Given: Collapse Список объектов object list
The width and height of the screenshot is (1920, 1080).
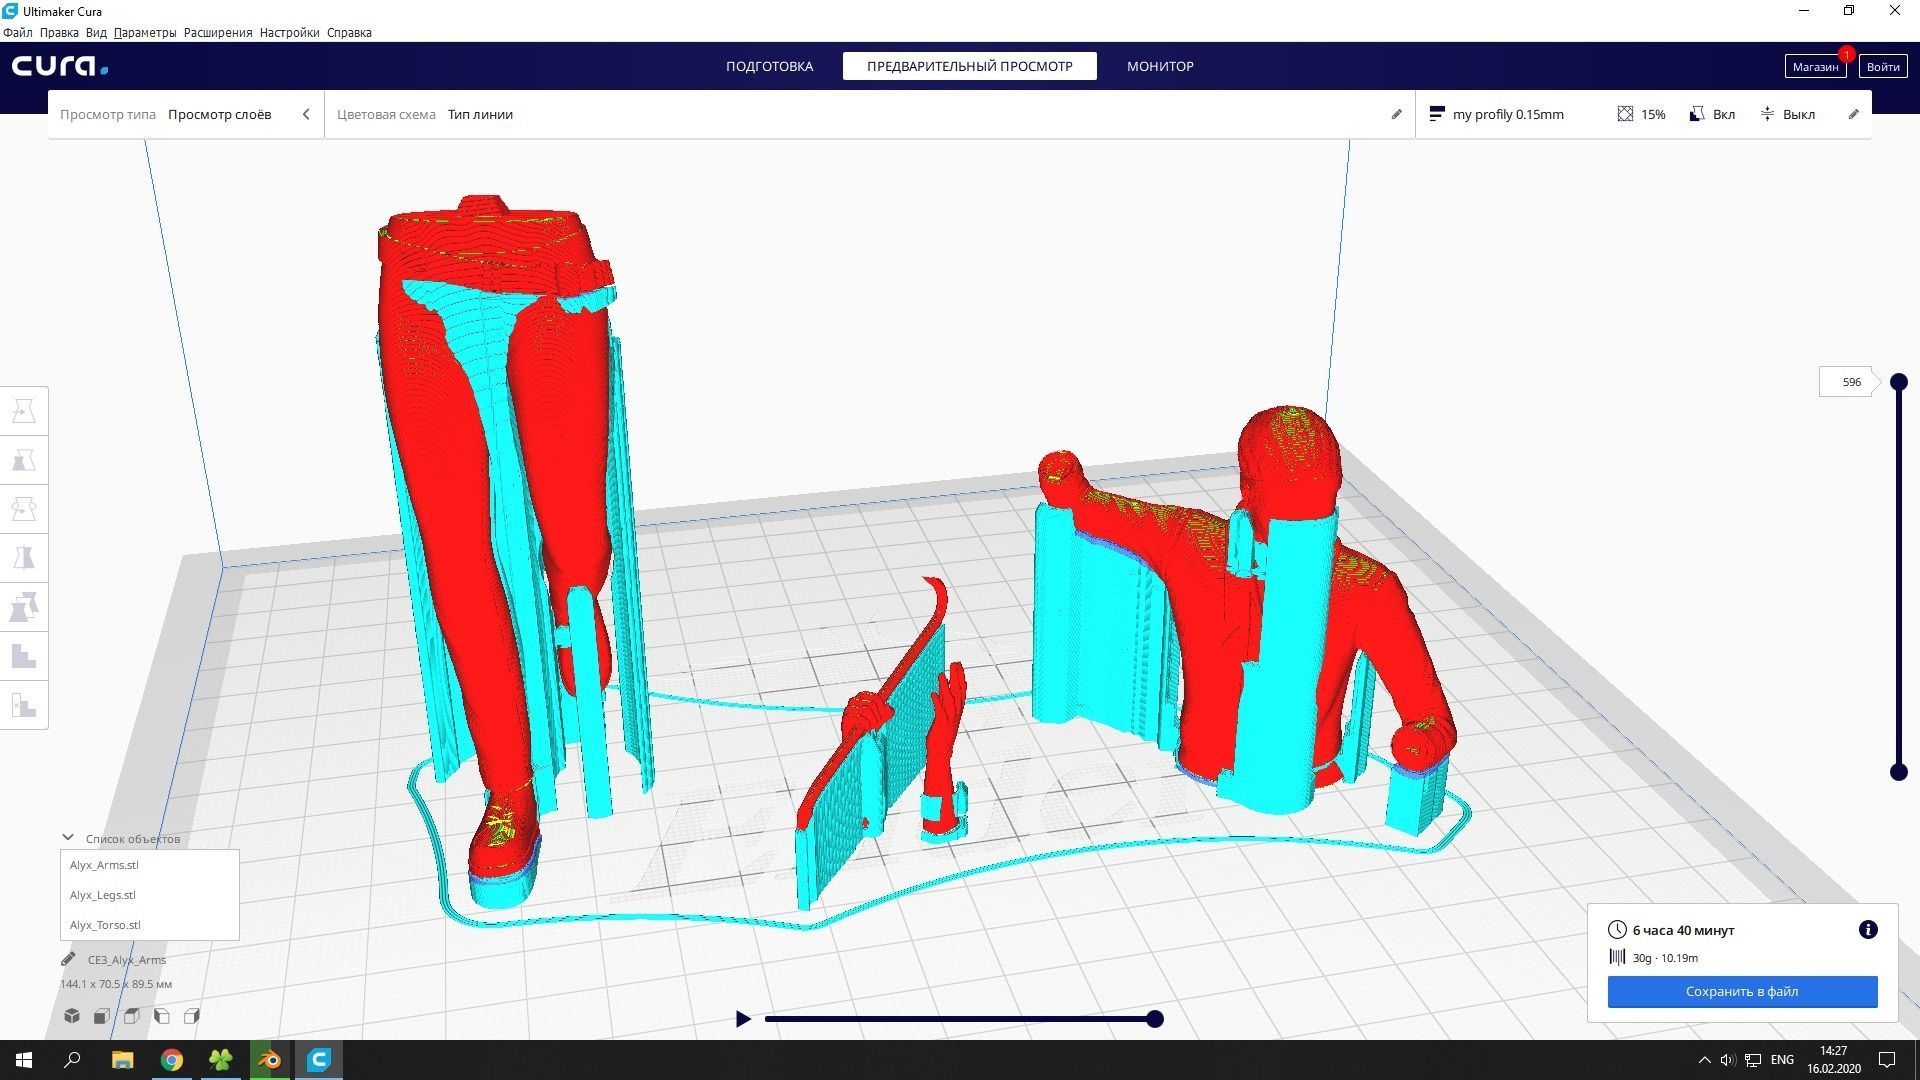Looking at the screenshot, I should pos(68,838).
